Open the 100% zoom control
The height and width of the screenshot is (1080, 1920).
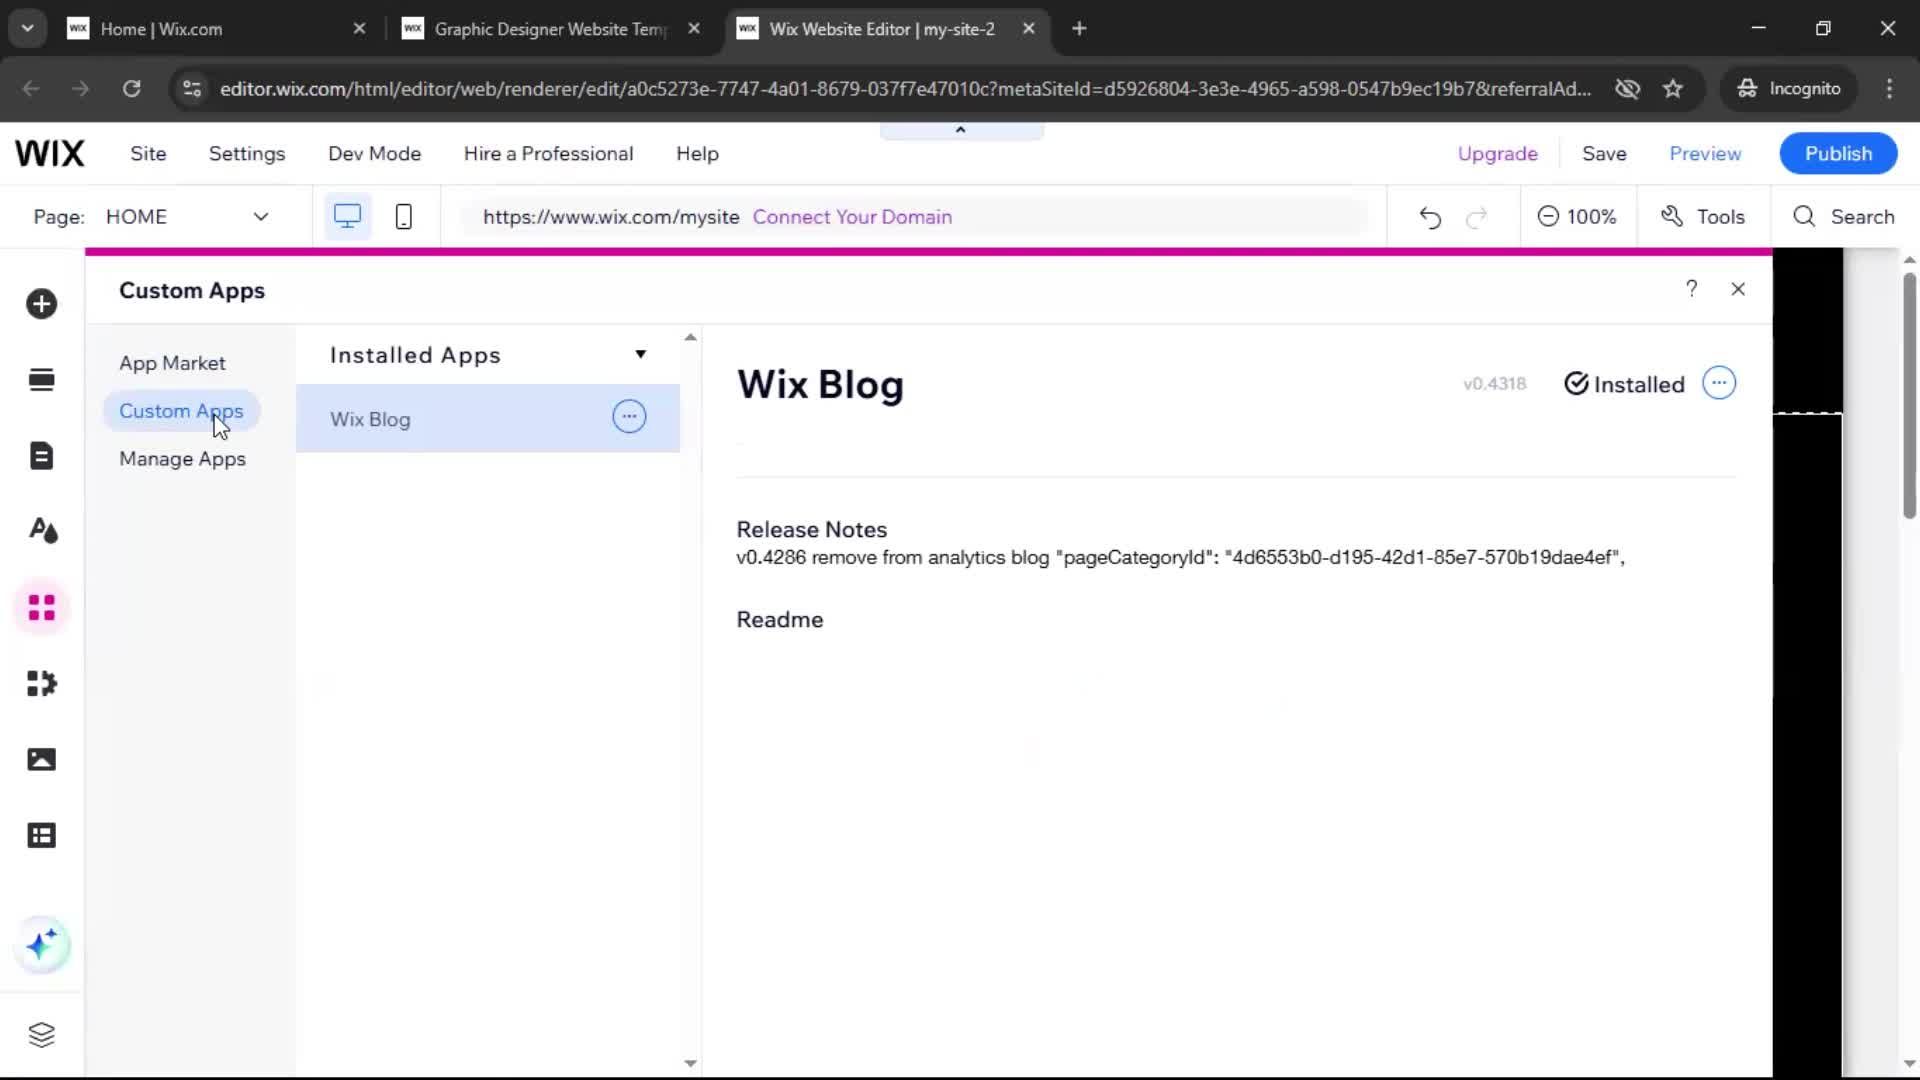tap(1577, 217)
